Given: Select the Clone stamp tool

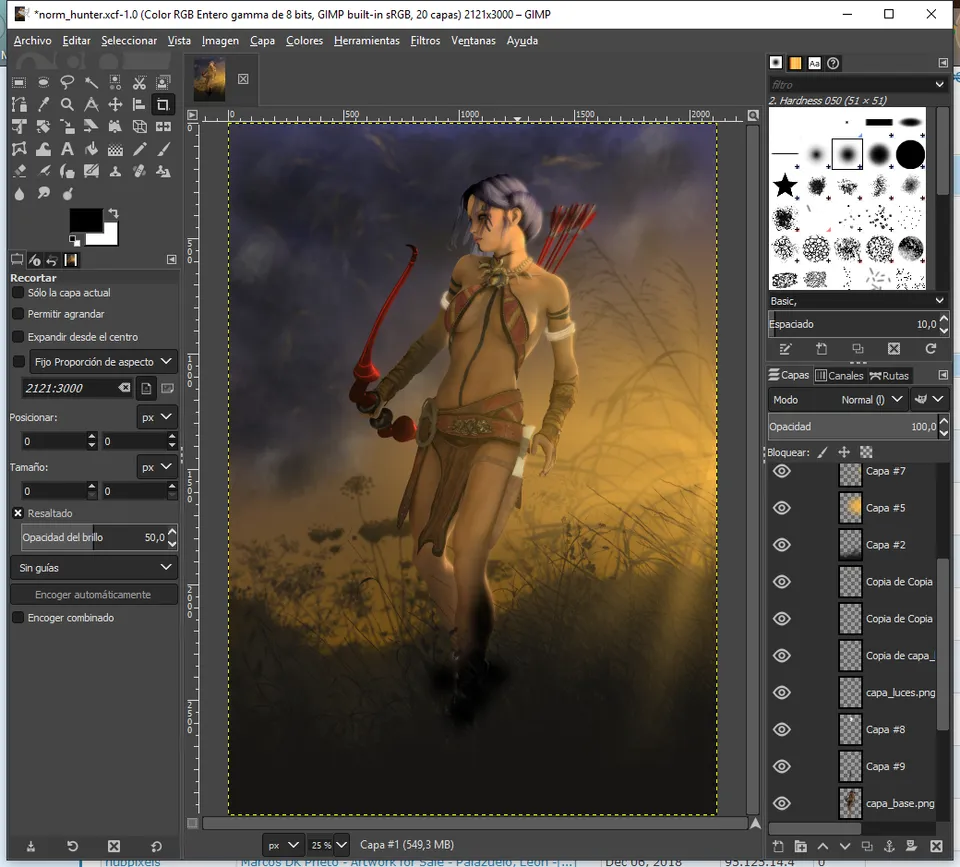Looking at the screenshot, I should (x=115, y=171).
